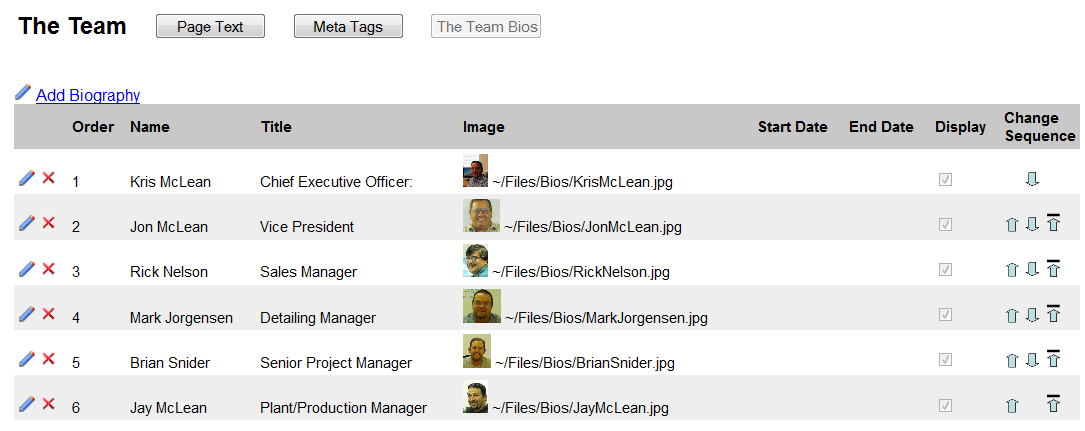The width and height of the screenshot is (1085, 431).
Task: Click Jon McLean's bio image thumbnail
Action: pyautogui.click(x=481, y=216)
